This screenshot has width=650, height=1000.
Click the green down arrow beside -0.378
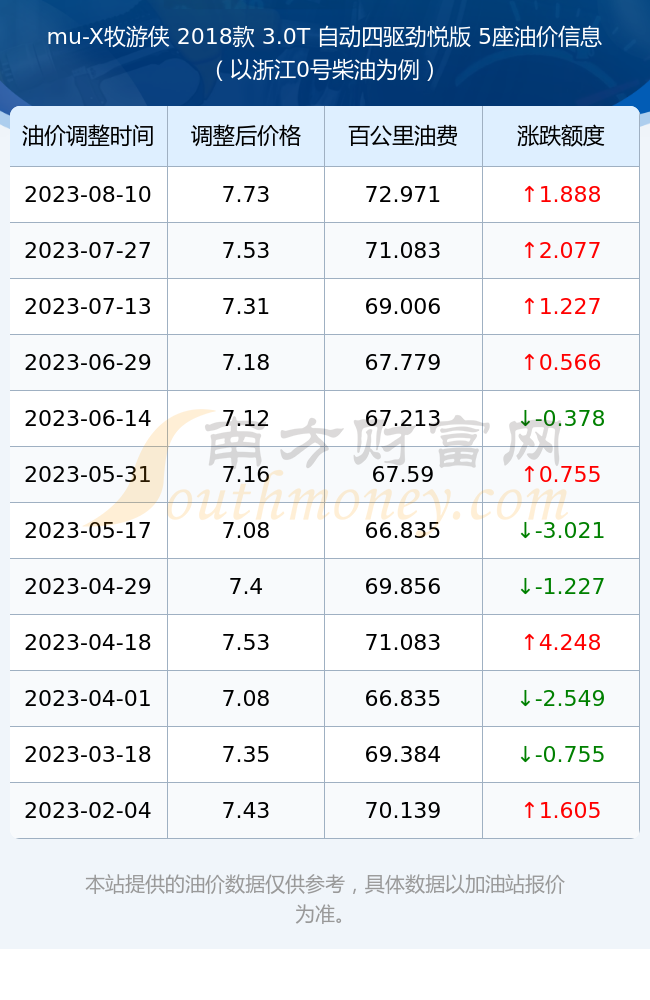pos(525,418)
